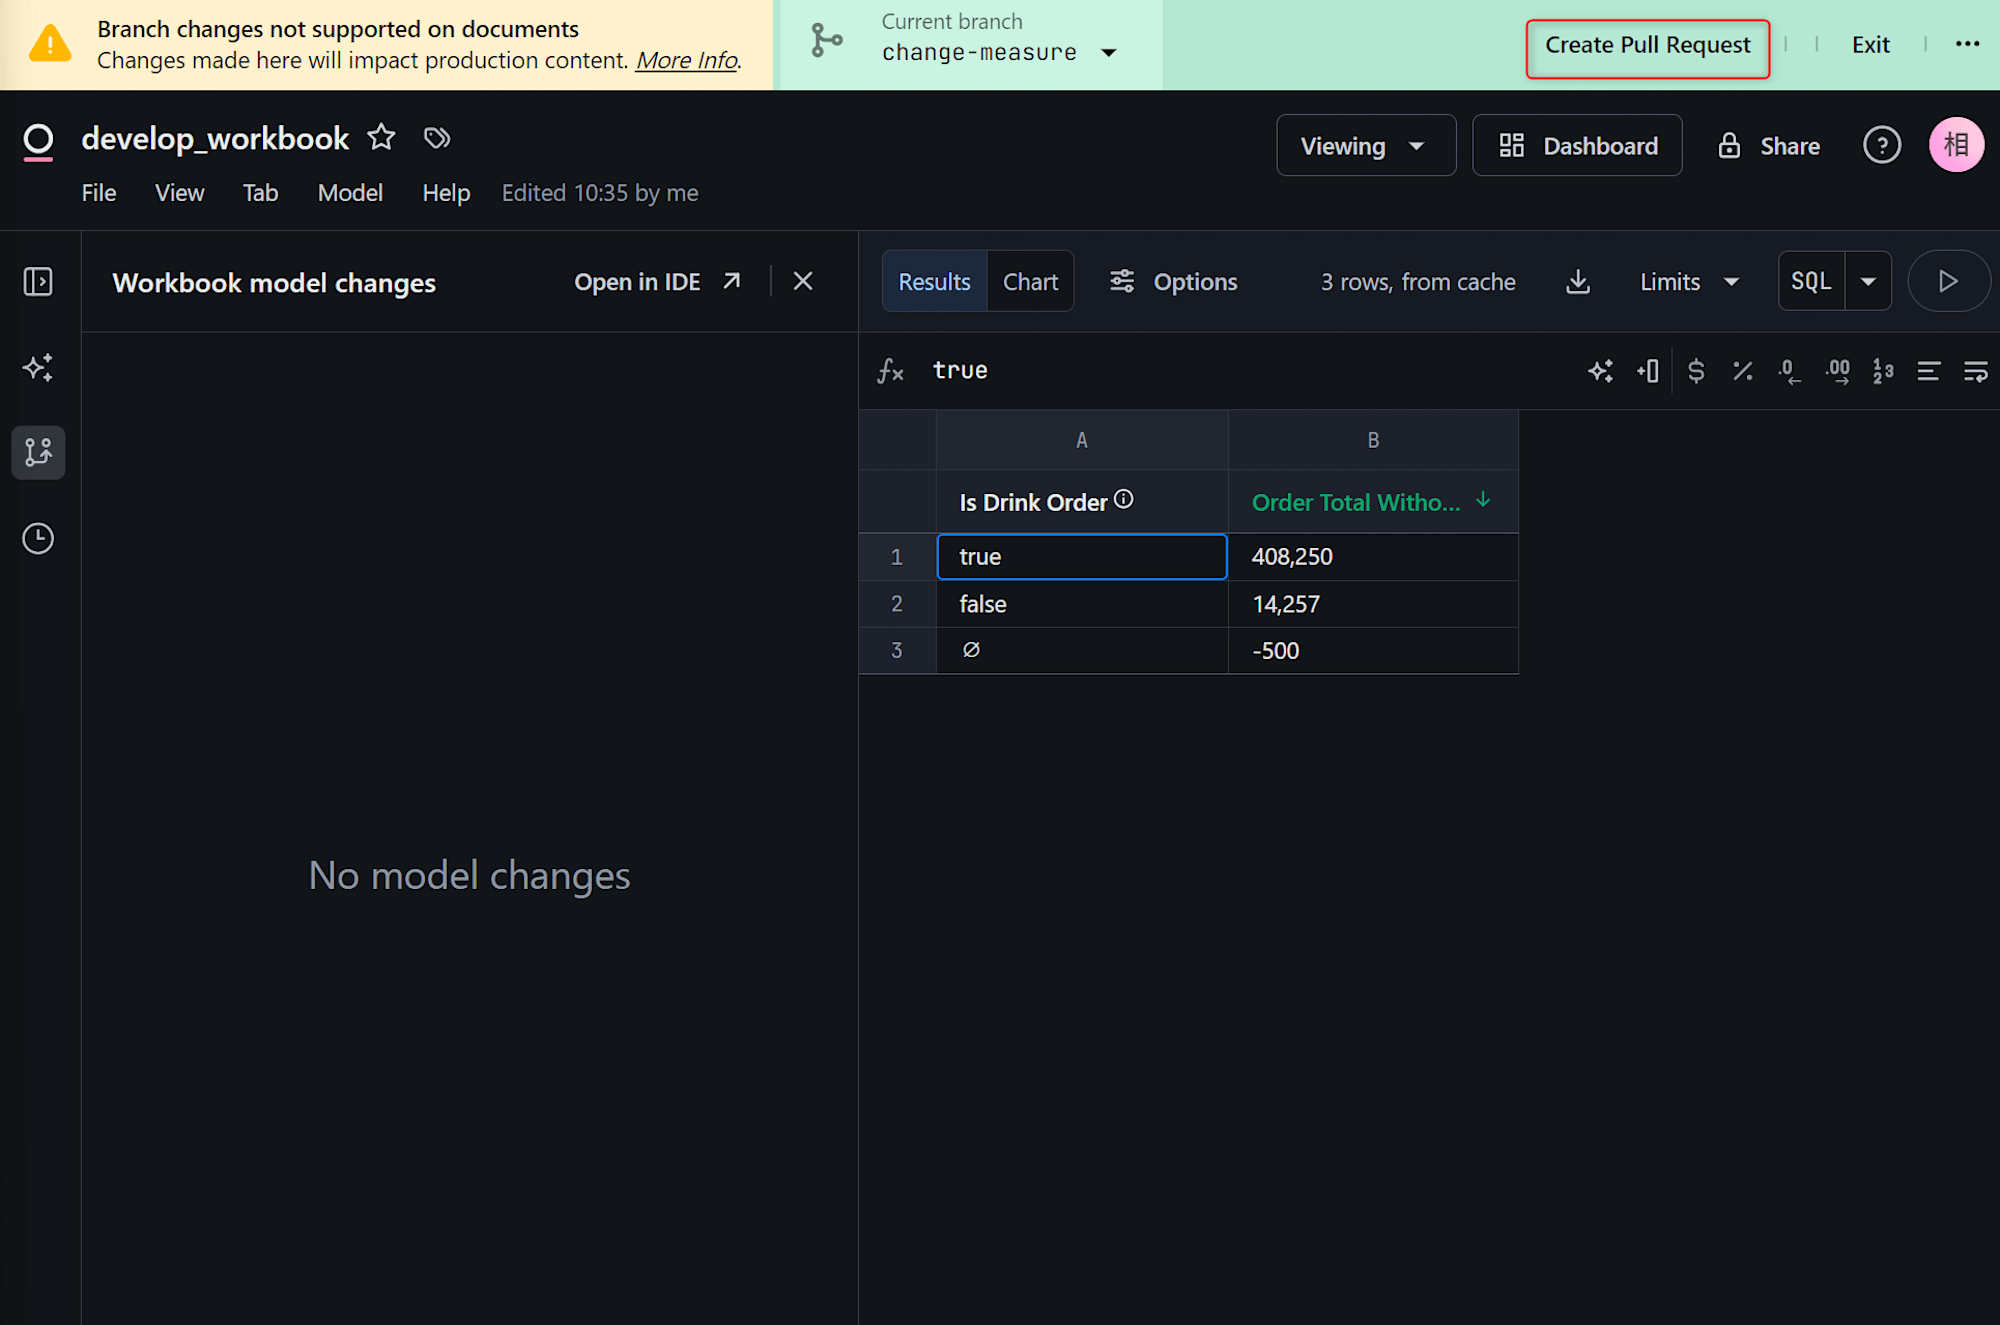Click Exit branch mode
The height and width of the screenshot is (1325, 2000).
1870,45
